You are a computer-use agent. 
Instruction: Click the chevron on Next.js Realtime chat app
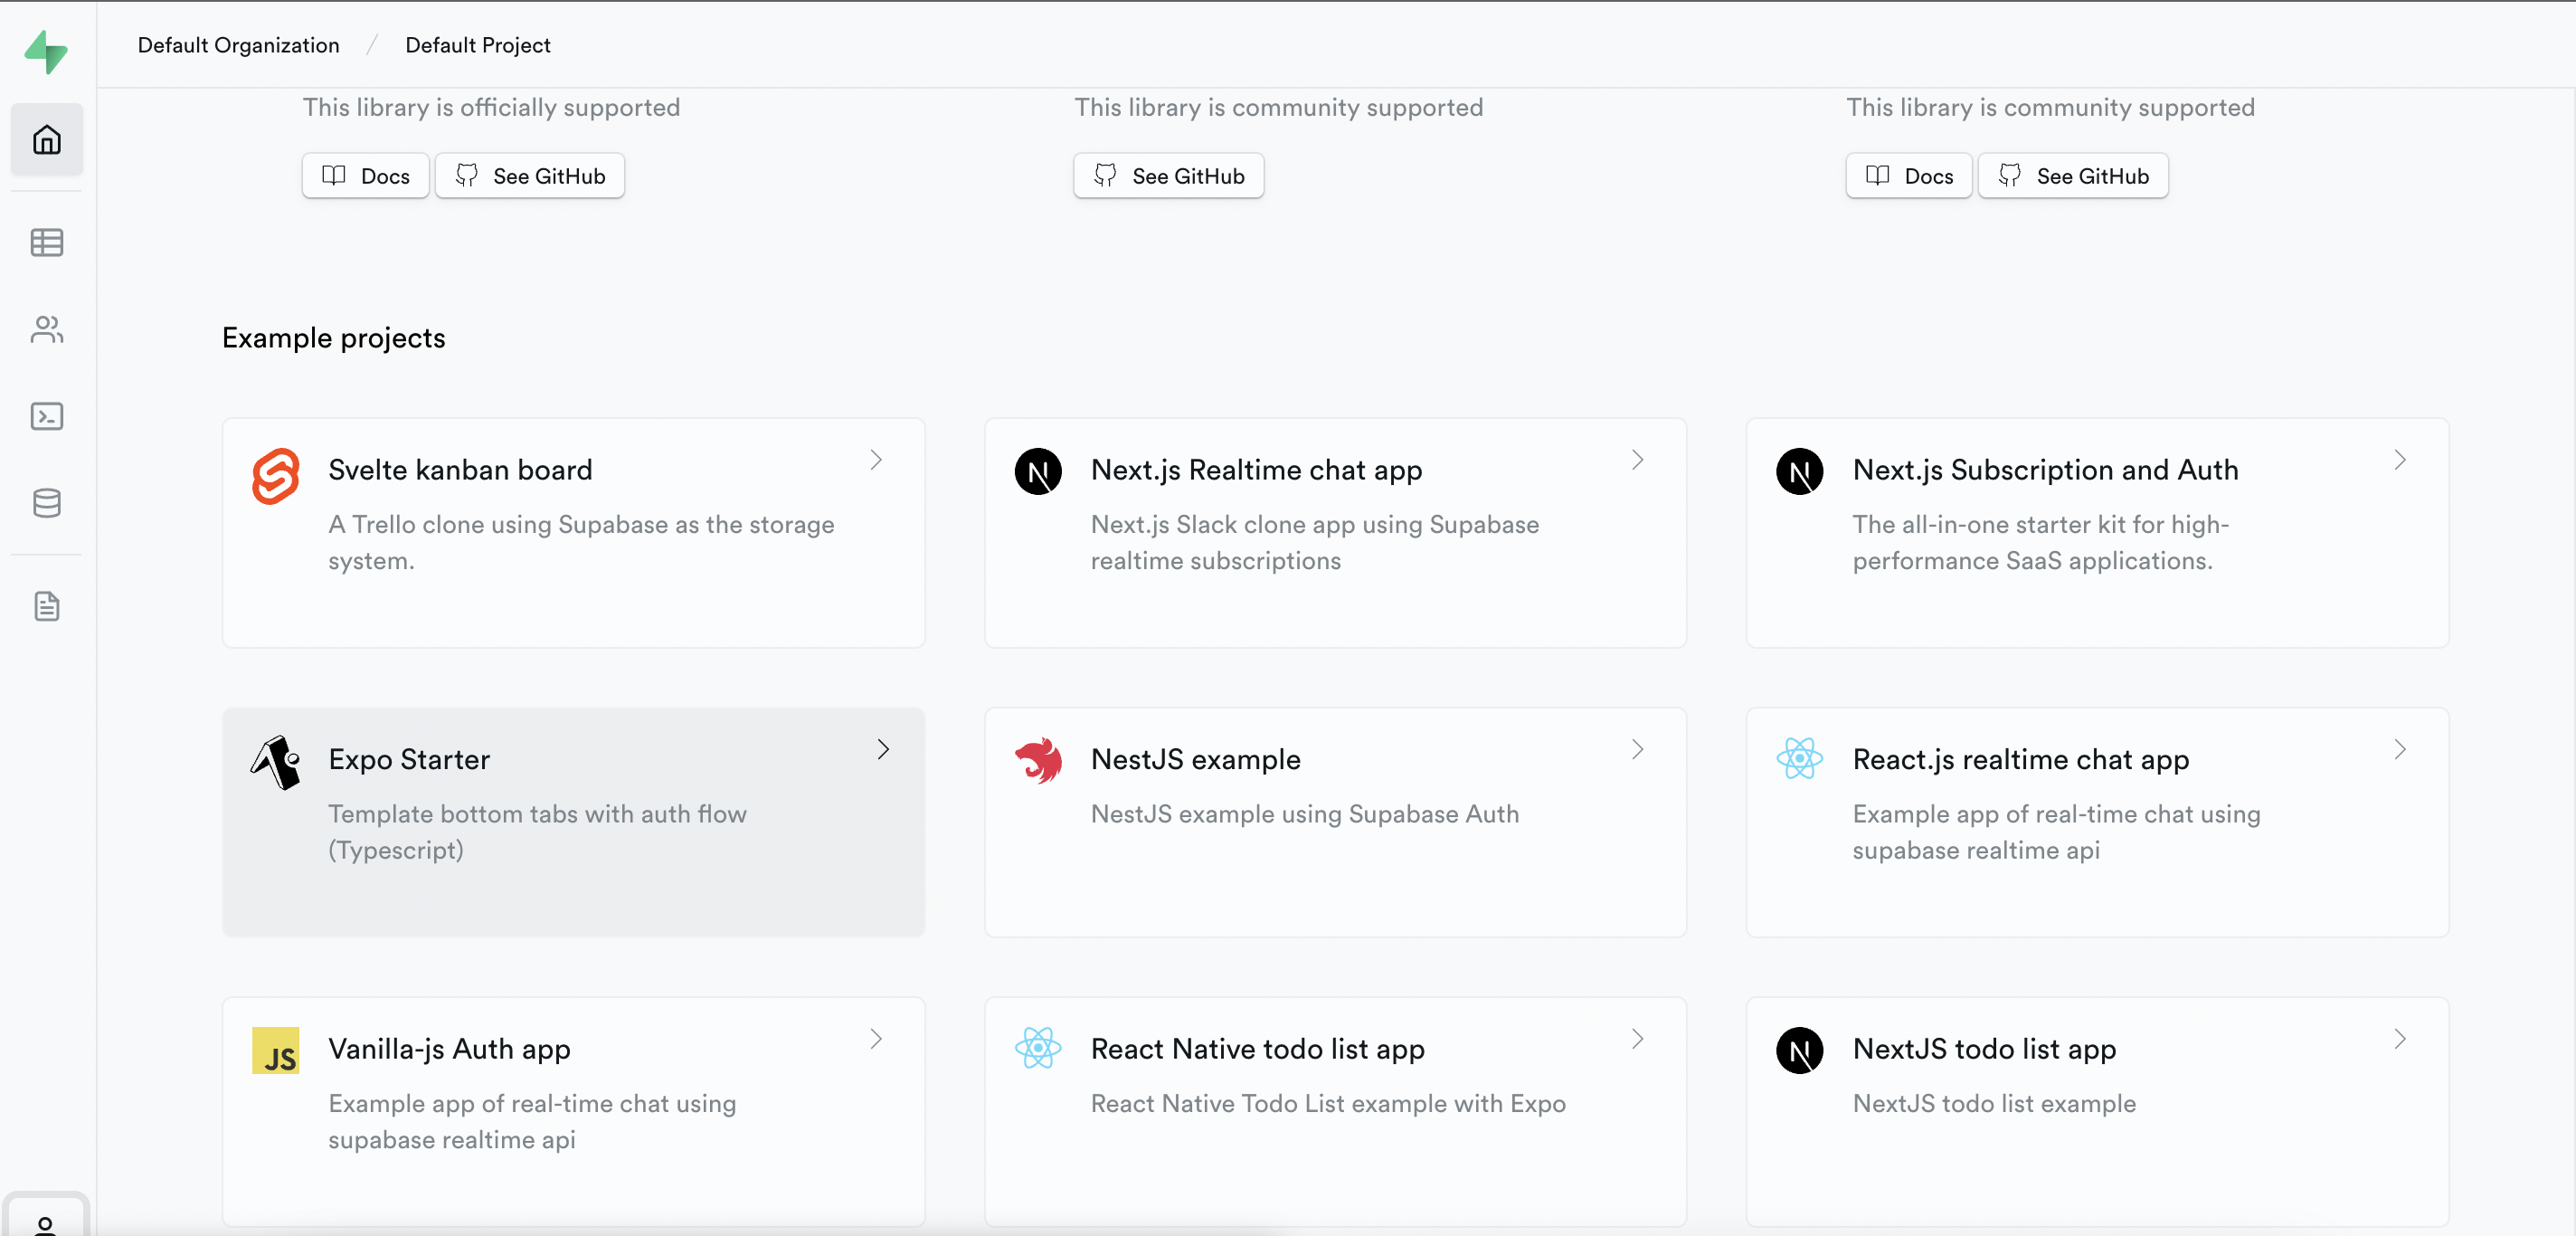click(1637, 460)
